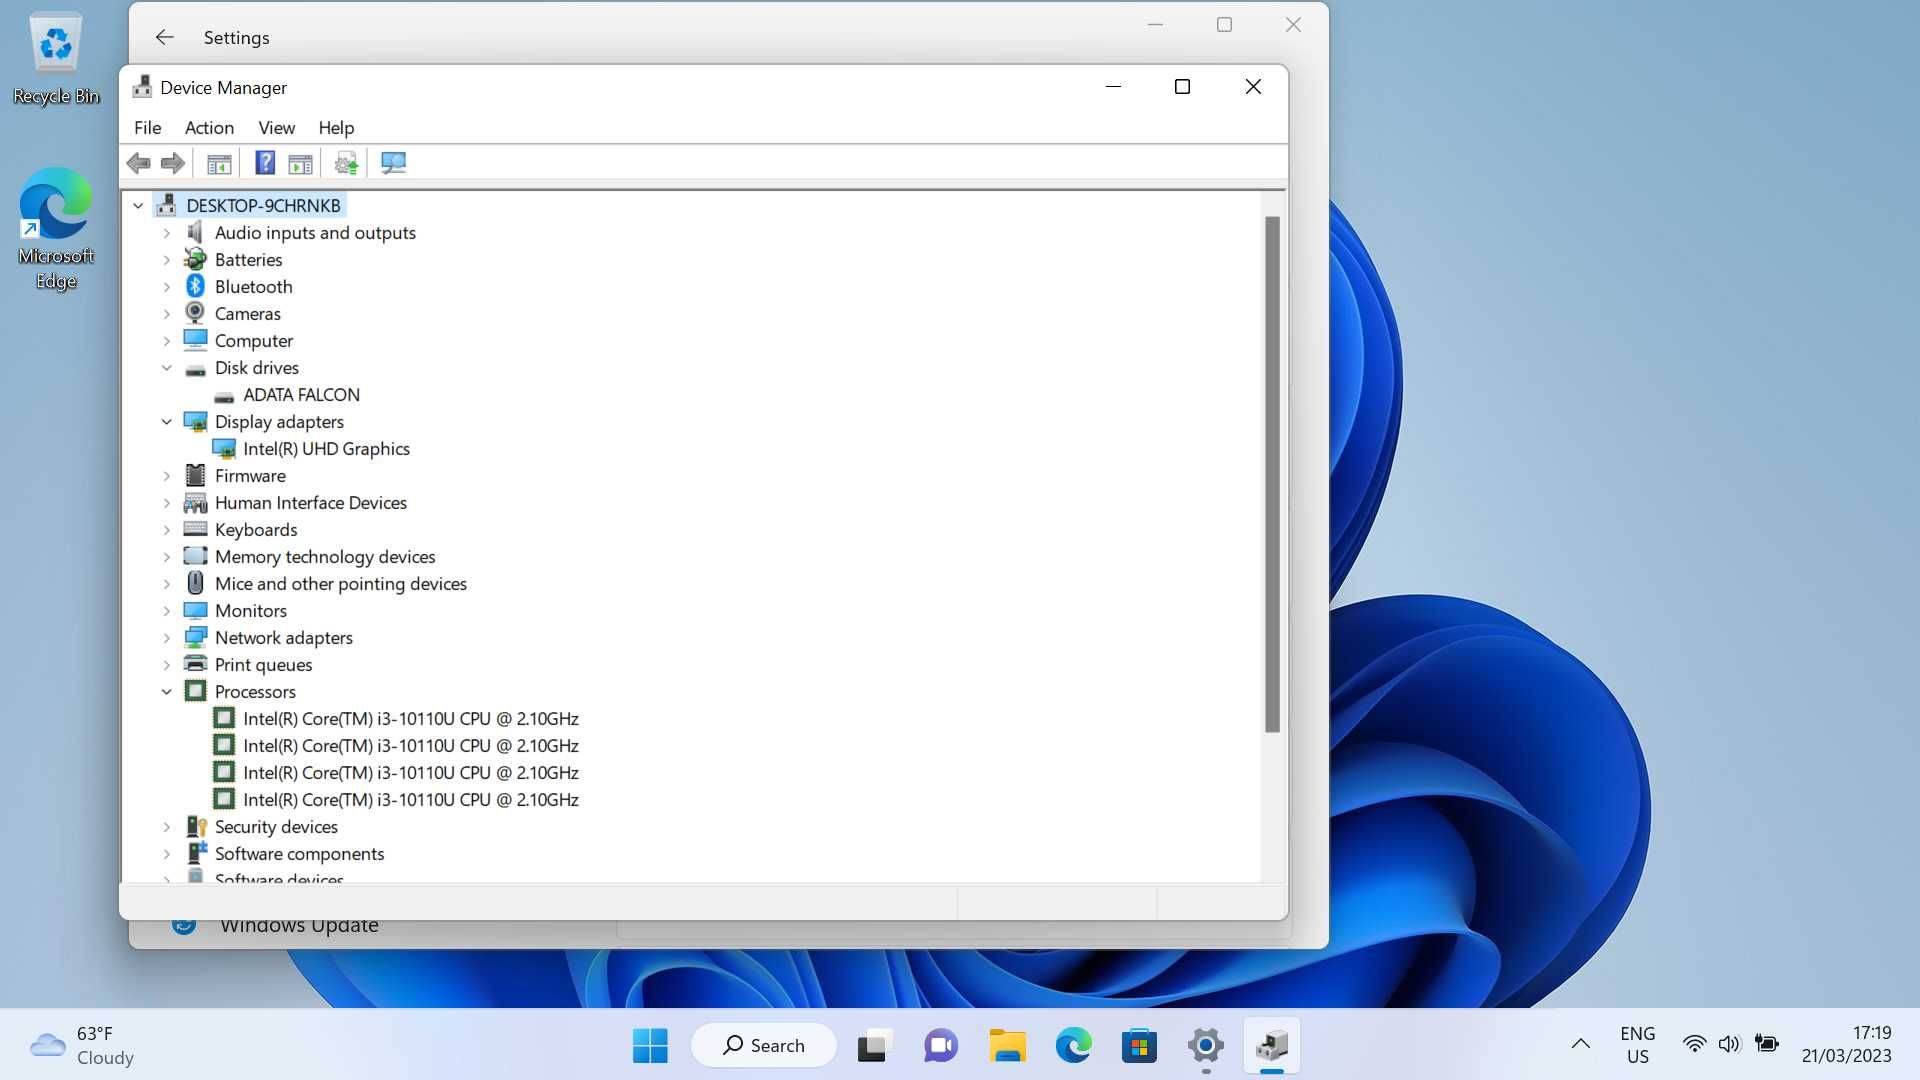Expand the Network adapters category
This screenshot has width=1920, height=1080.
coord(167,638)
